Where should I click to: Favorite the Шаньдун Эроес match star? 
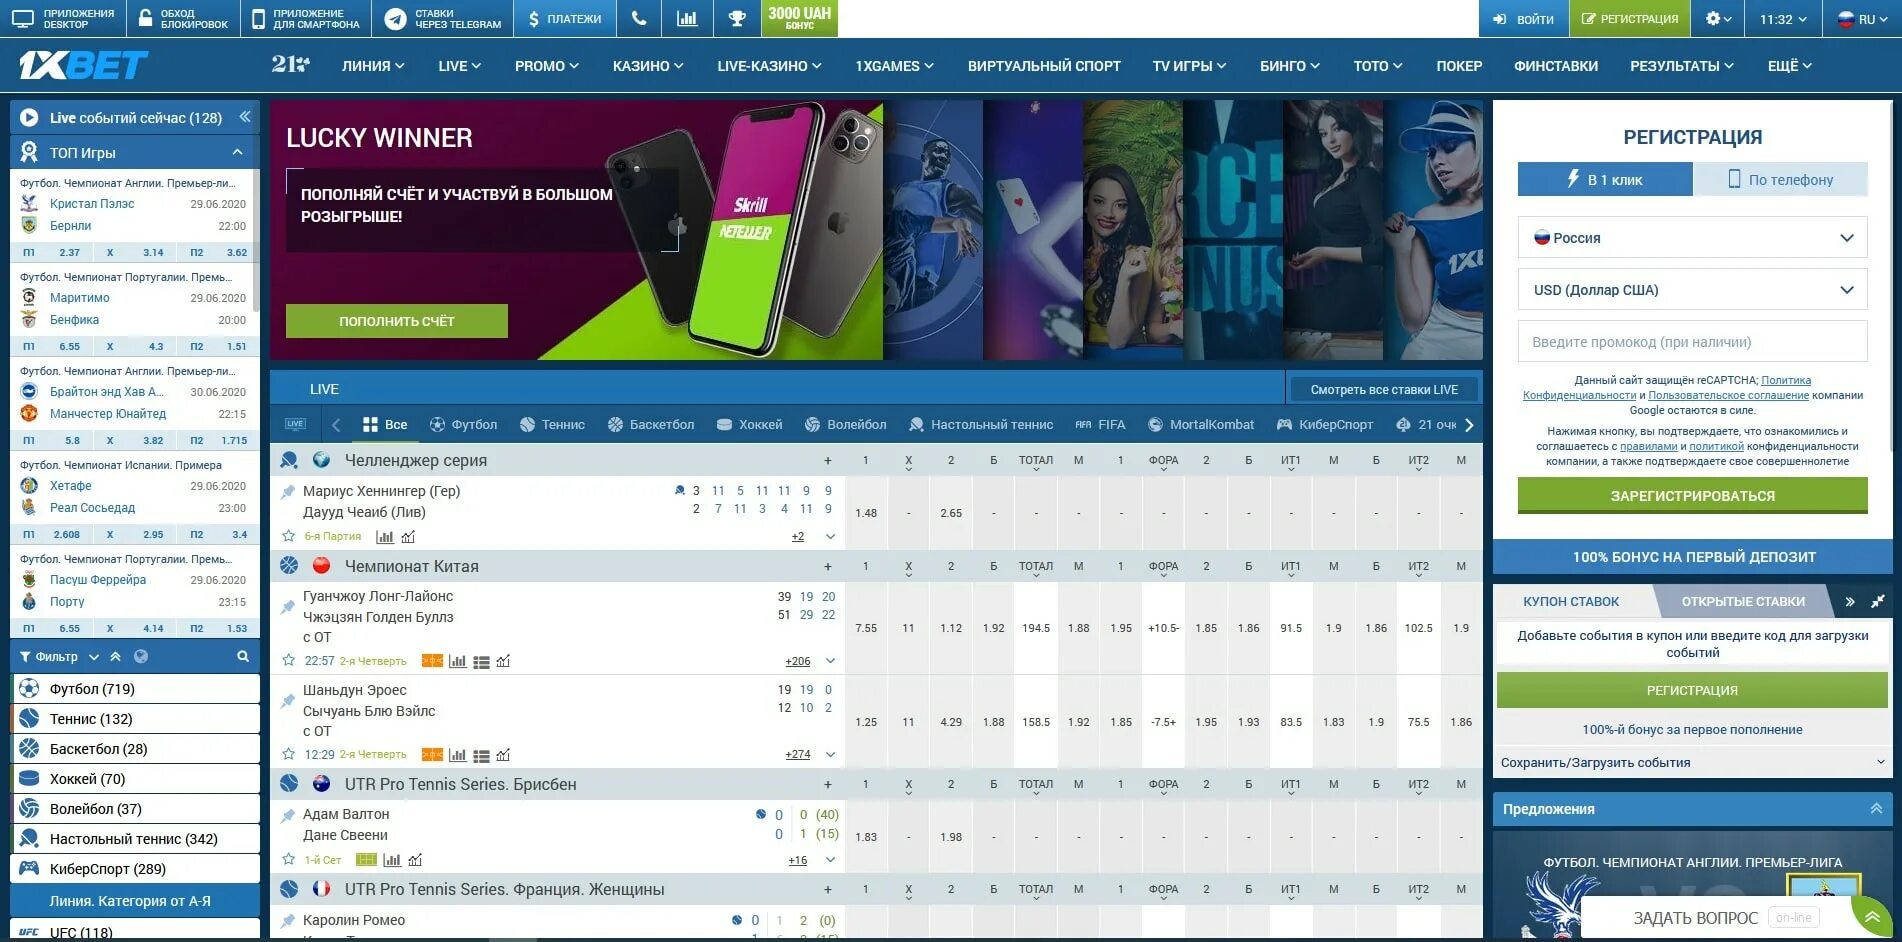(x=289, y=754)
